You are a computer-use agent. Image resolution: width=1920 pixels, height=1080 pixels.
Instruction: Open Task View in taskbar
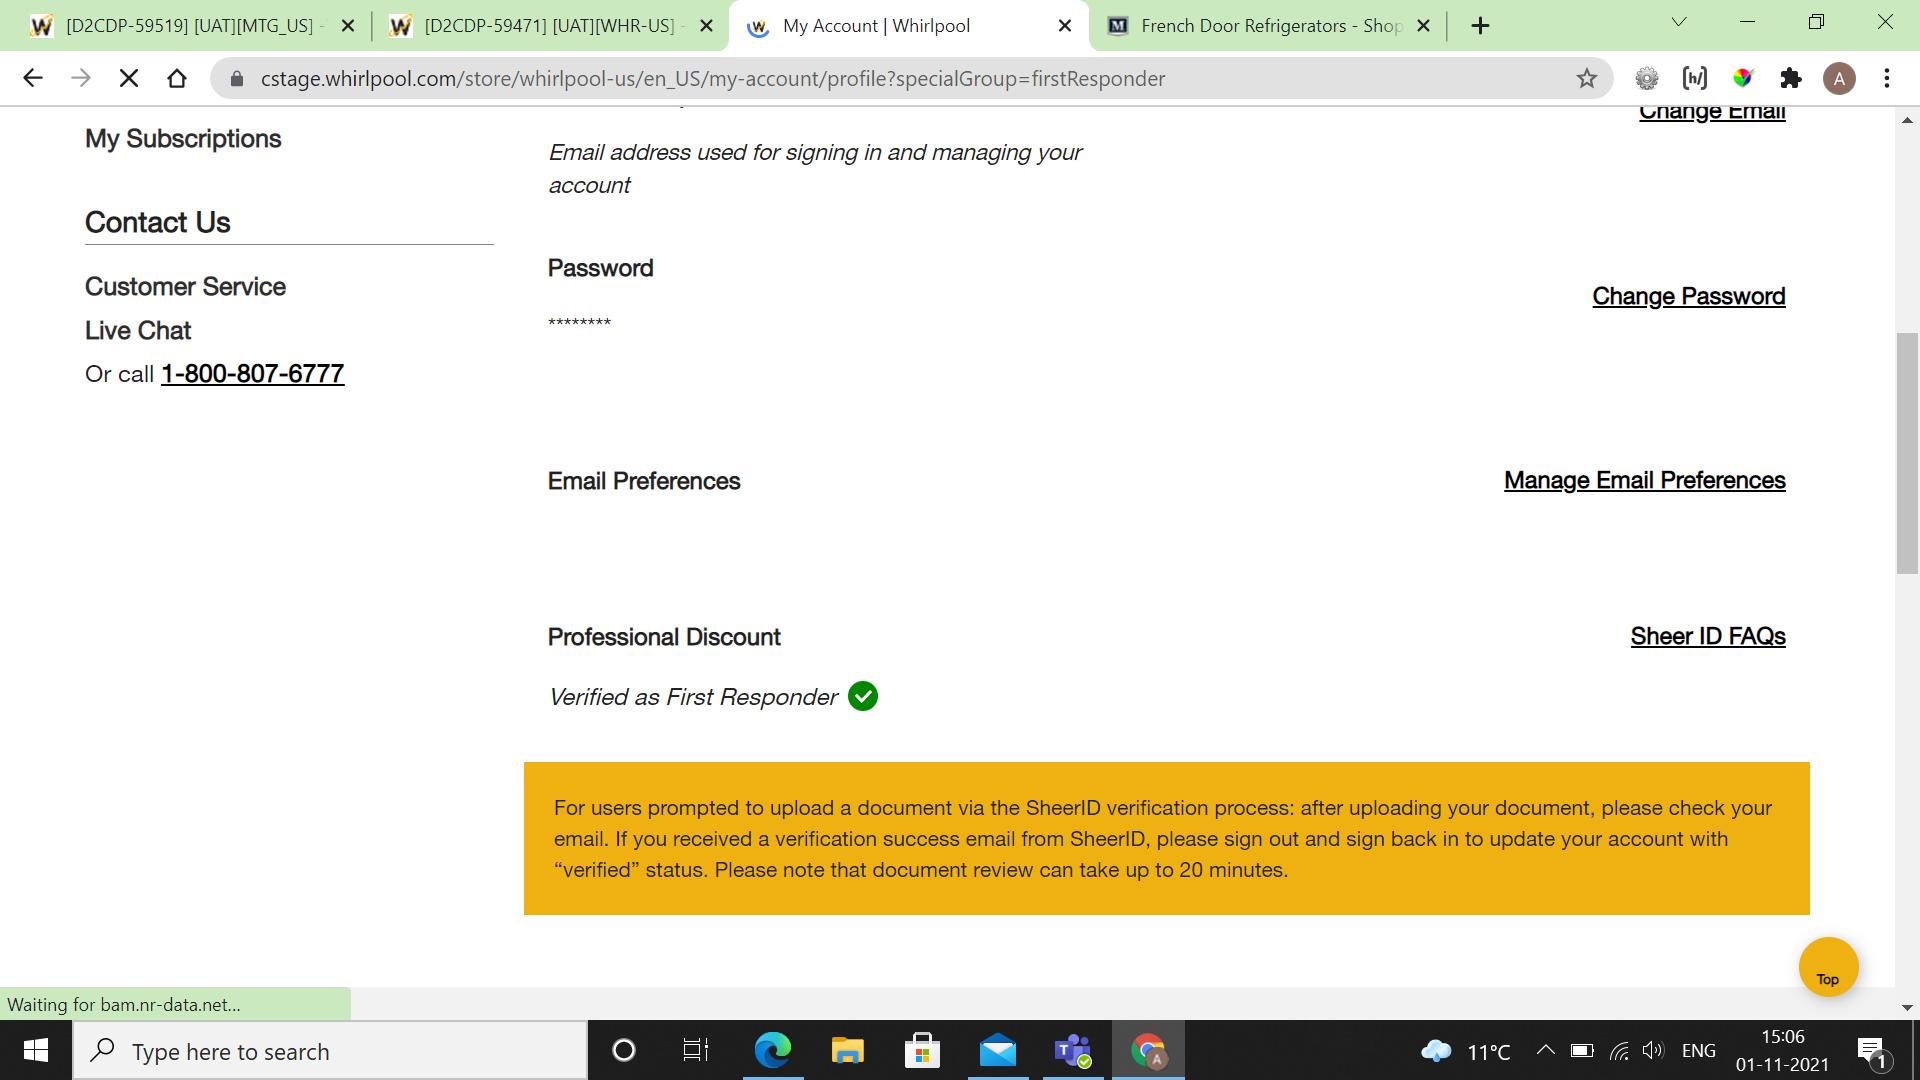coord(695,1051)
